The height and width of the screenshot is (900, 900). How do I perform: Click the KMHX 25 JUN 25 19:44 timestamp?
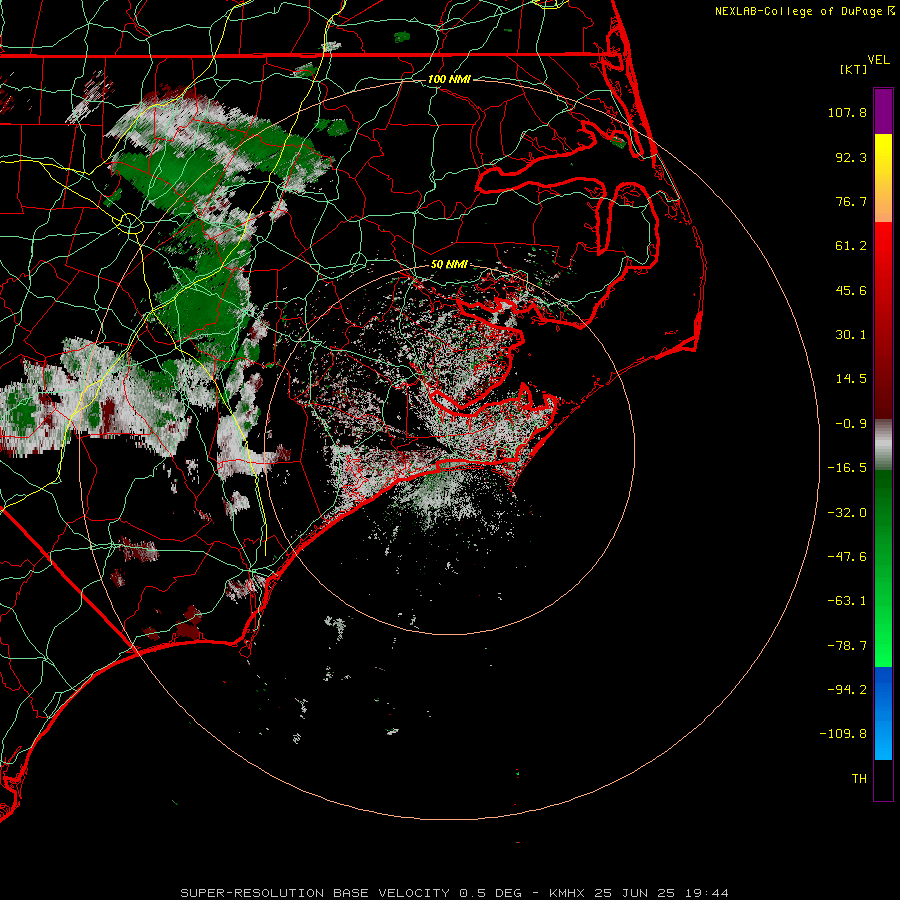click(x=639, y=893)
